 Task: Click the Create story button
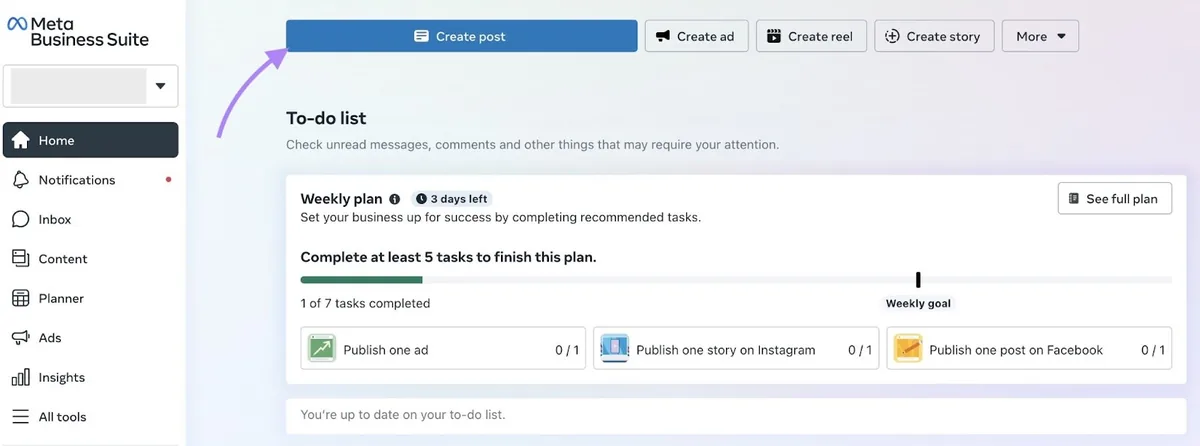pyautogui.click(x=934, y=36)
